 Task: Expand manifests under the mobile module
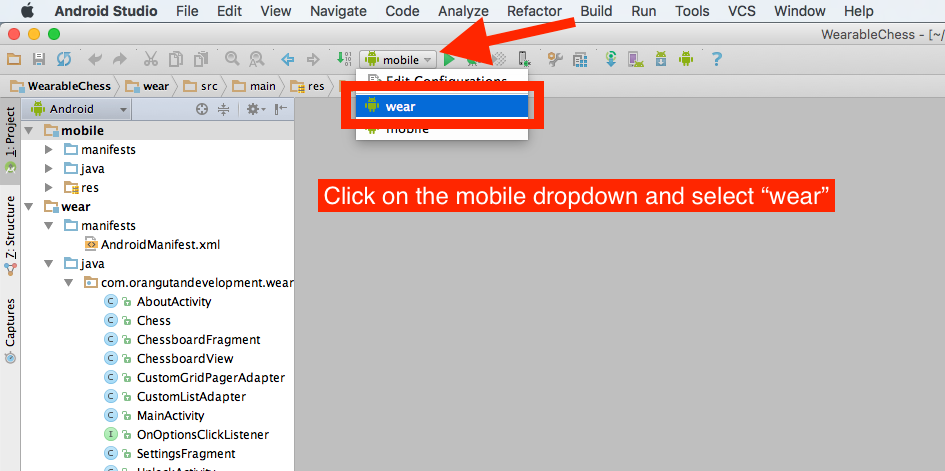(x=49, y=150)
